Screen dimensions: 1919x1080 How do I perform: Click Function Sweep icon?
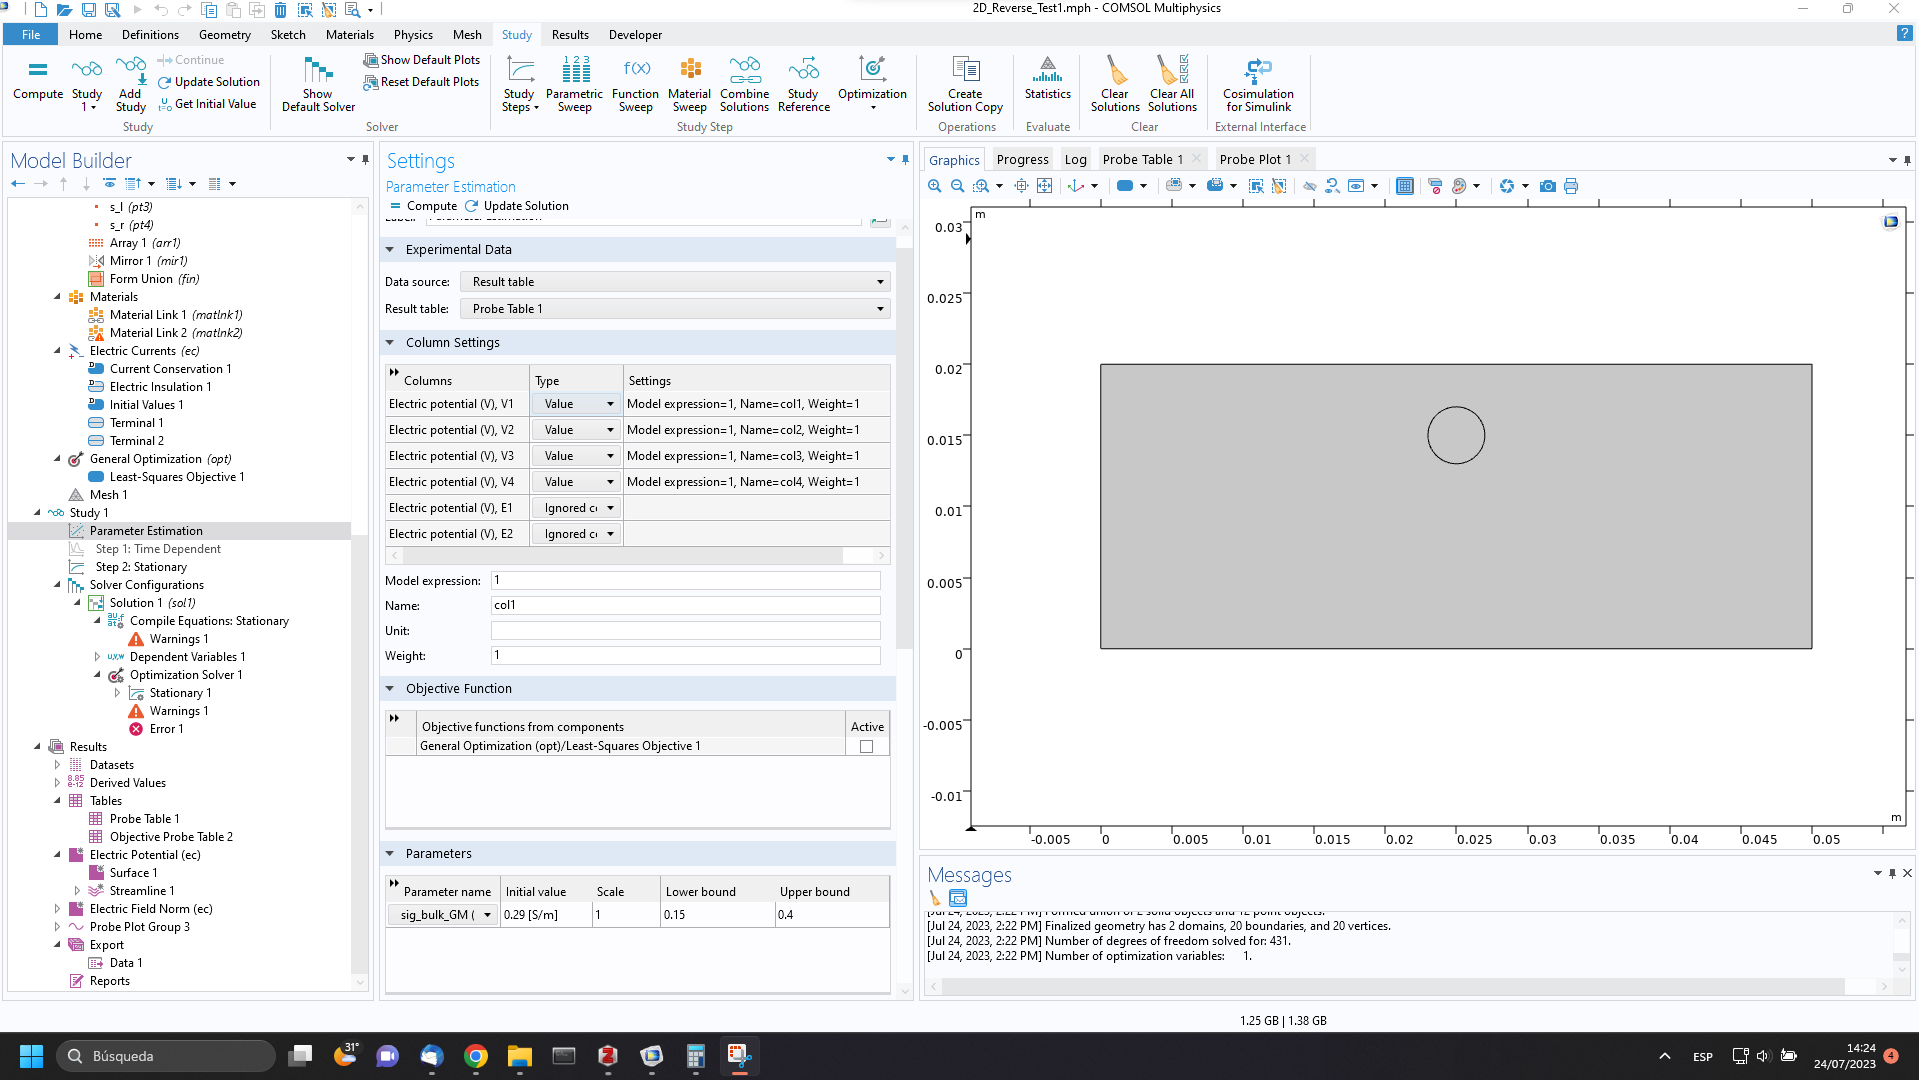636,84
